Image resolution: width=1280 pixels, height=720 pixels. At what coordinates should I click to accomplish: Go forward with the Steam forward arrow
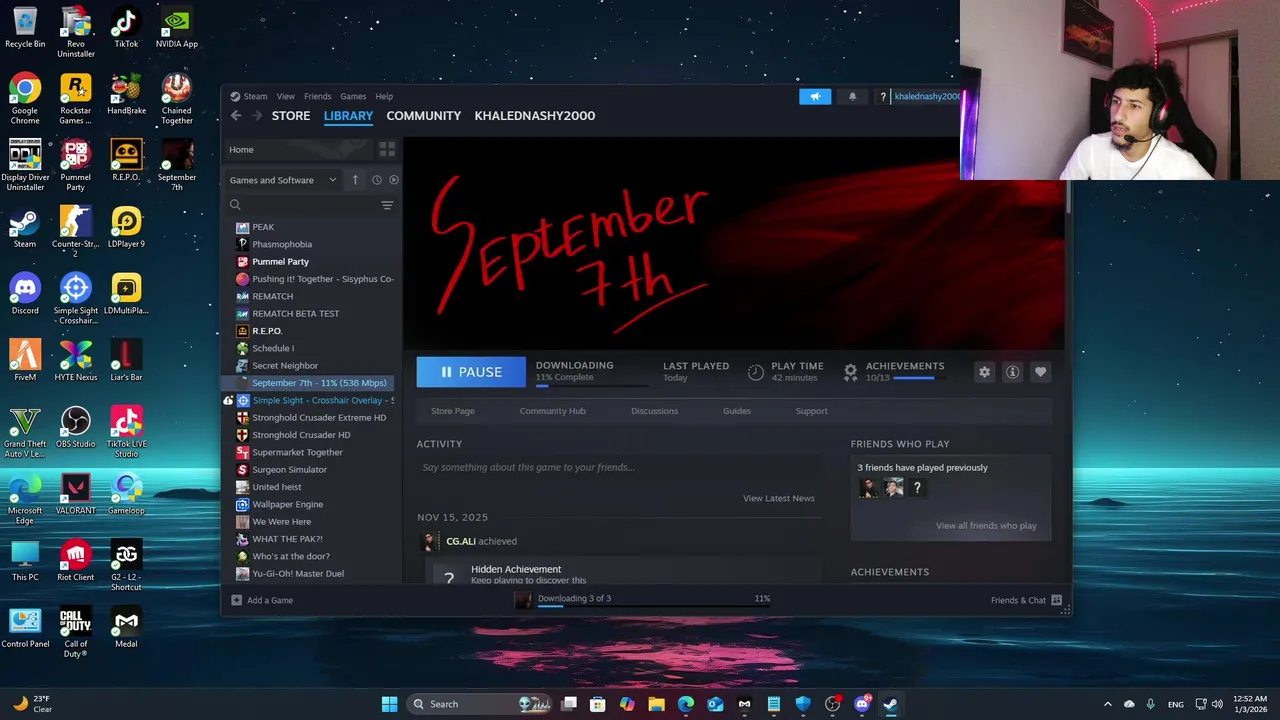tap(257, 116)
